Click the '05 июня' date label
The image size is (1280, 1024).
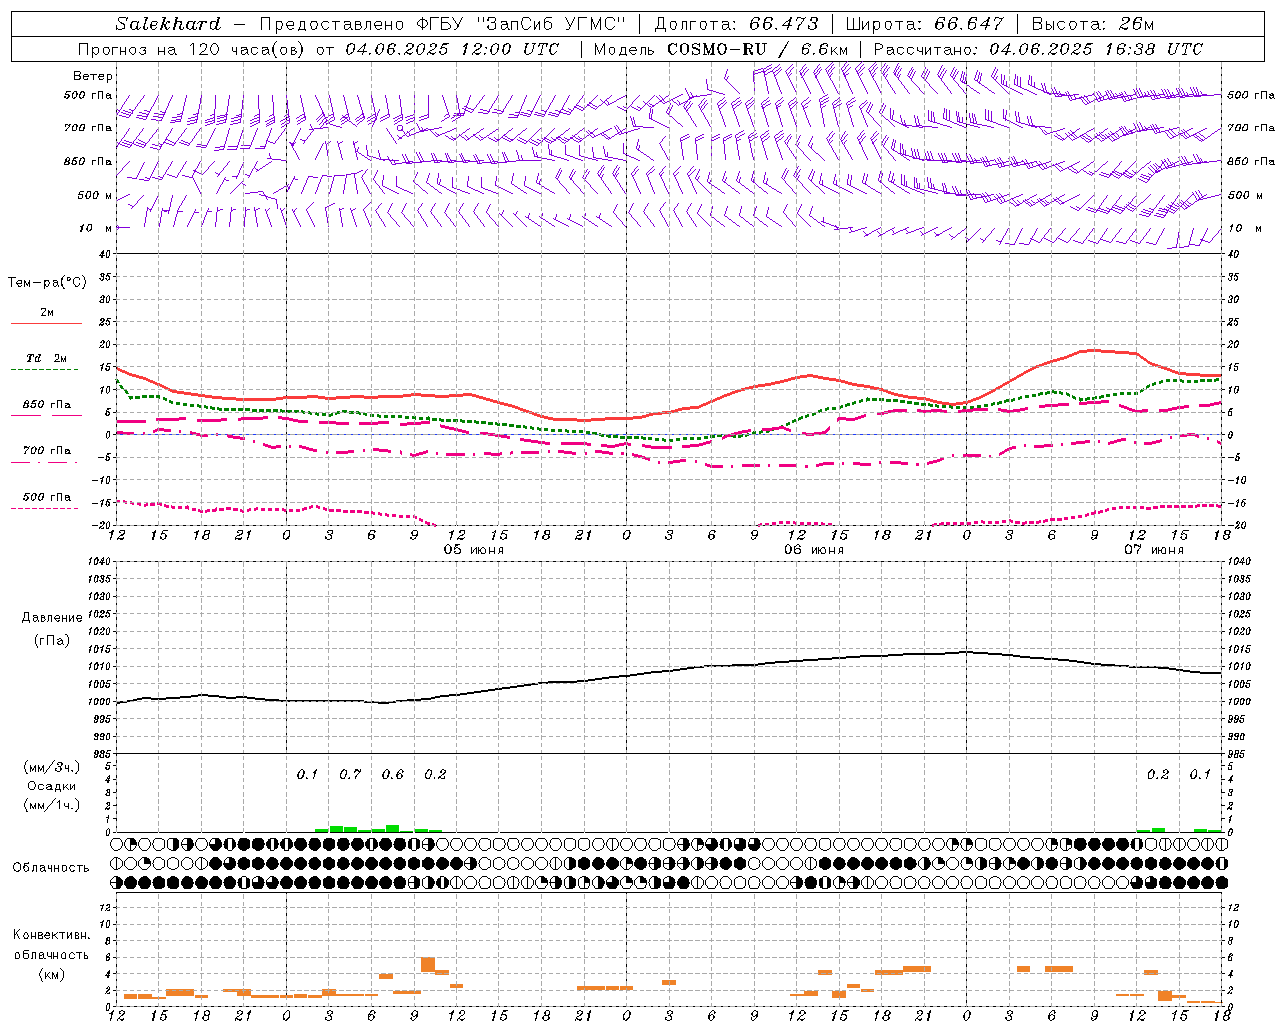pos(474,550)
